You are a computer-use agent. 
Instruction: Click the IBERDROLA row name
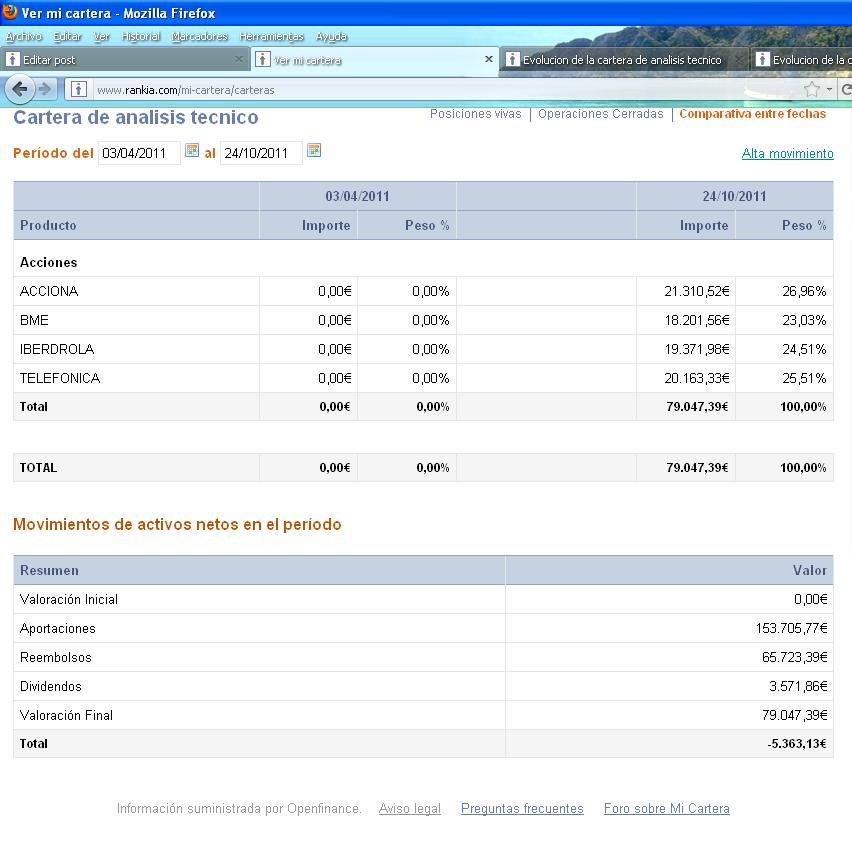[x=57, y=348]
